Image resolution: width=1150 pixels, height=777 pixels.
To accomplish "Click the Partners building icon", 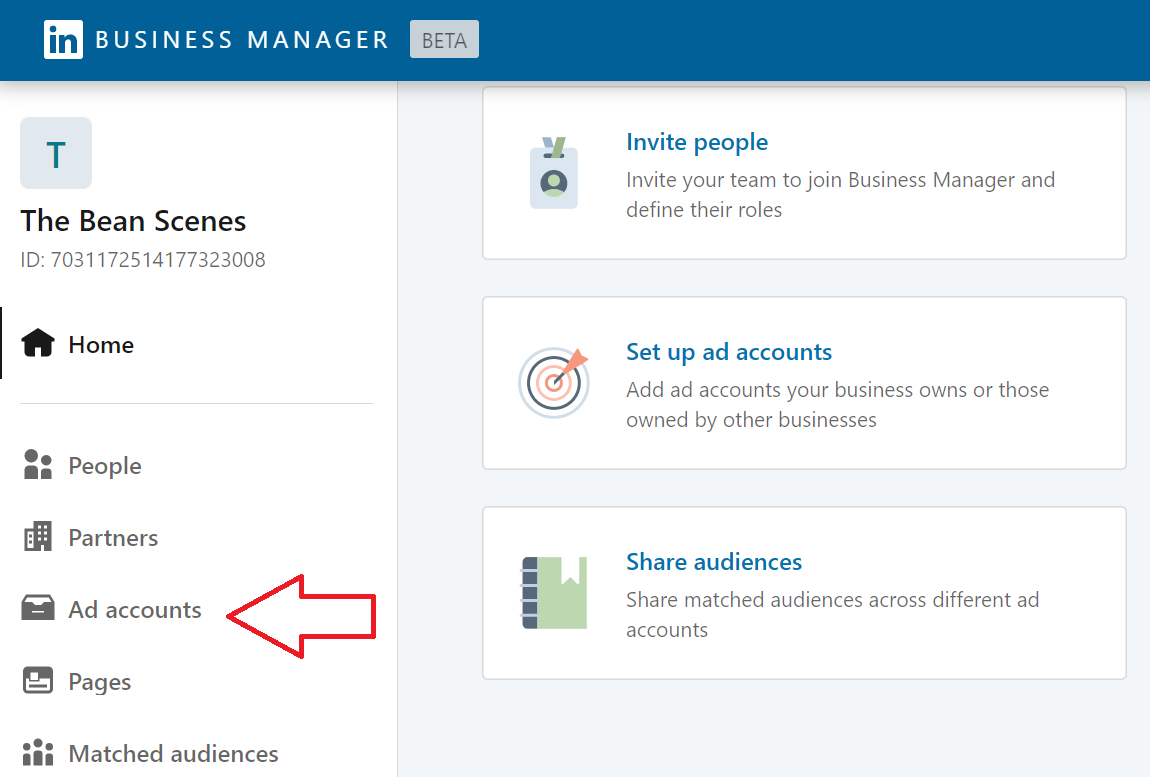I will [x=38, y=536].
